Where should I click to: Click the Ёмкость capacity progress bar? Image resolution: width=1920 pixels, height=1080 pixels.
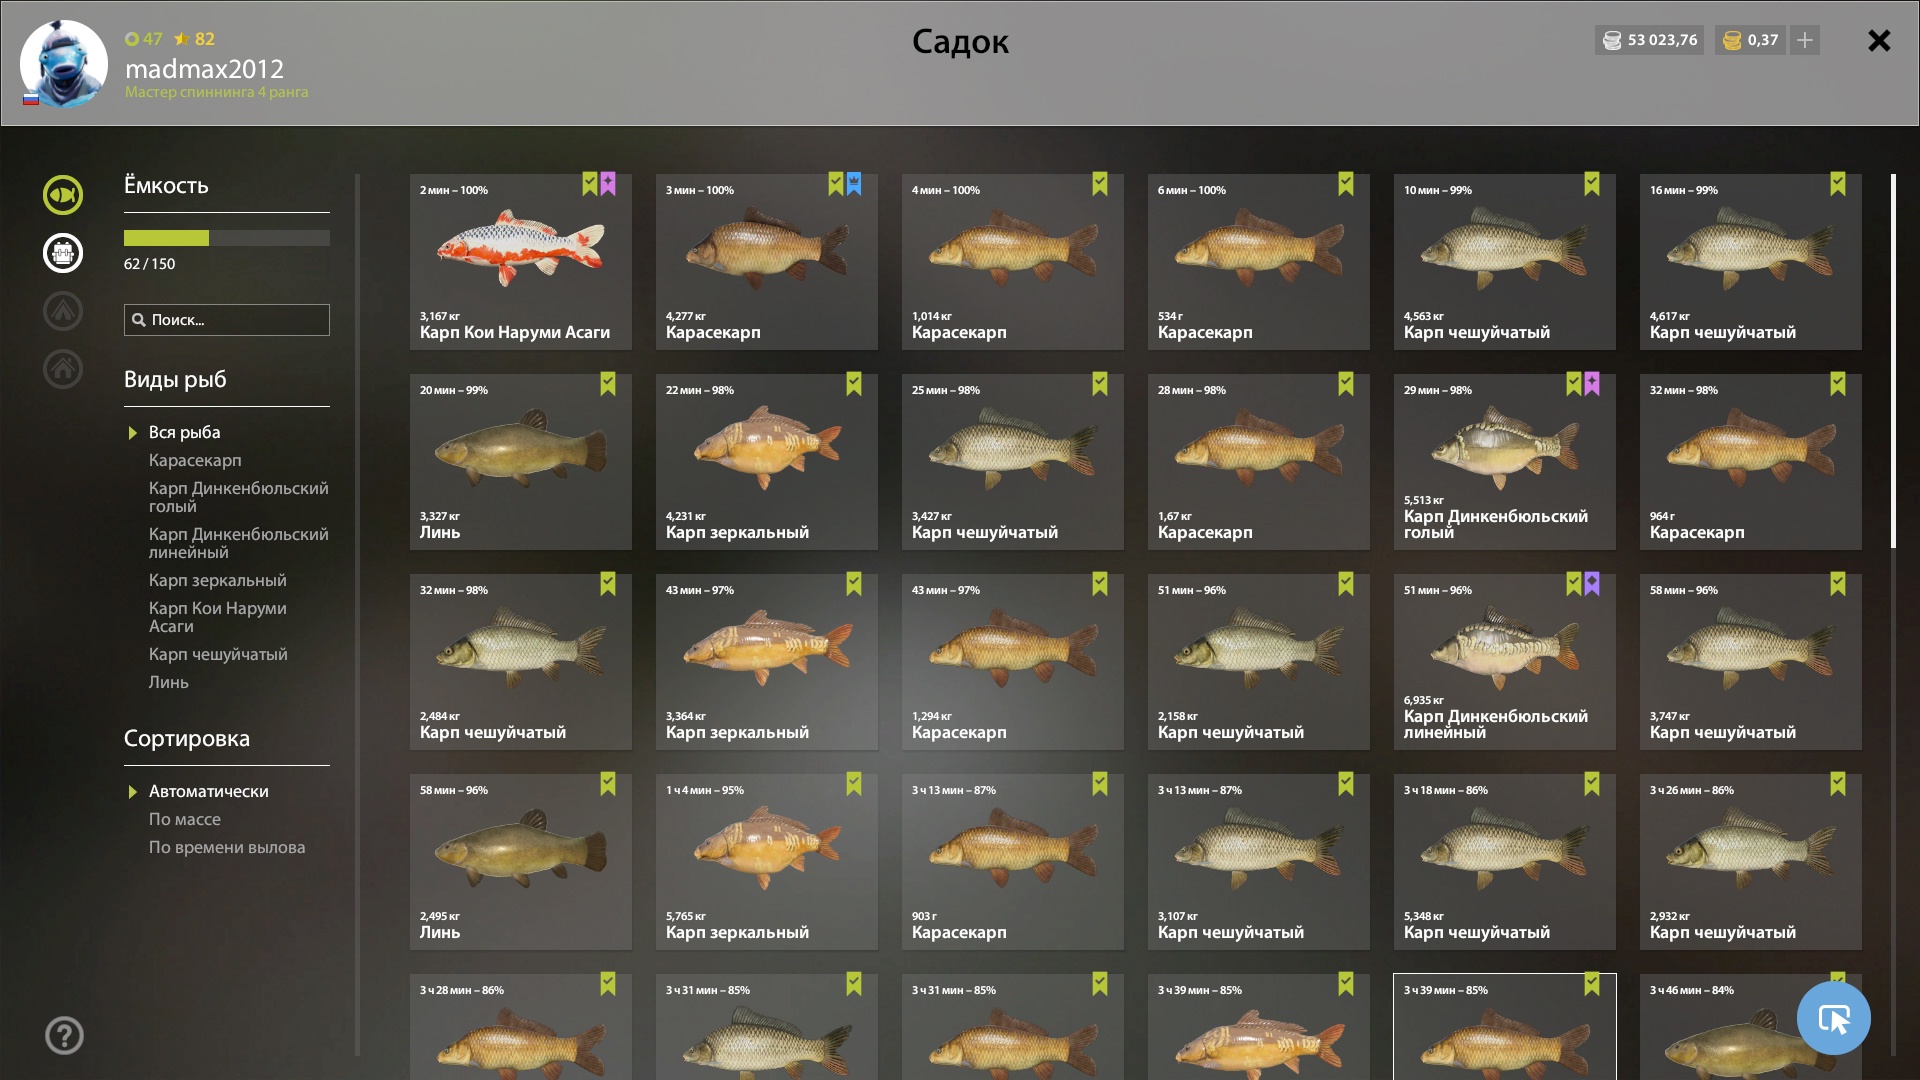[227, 238]
